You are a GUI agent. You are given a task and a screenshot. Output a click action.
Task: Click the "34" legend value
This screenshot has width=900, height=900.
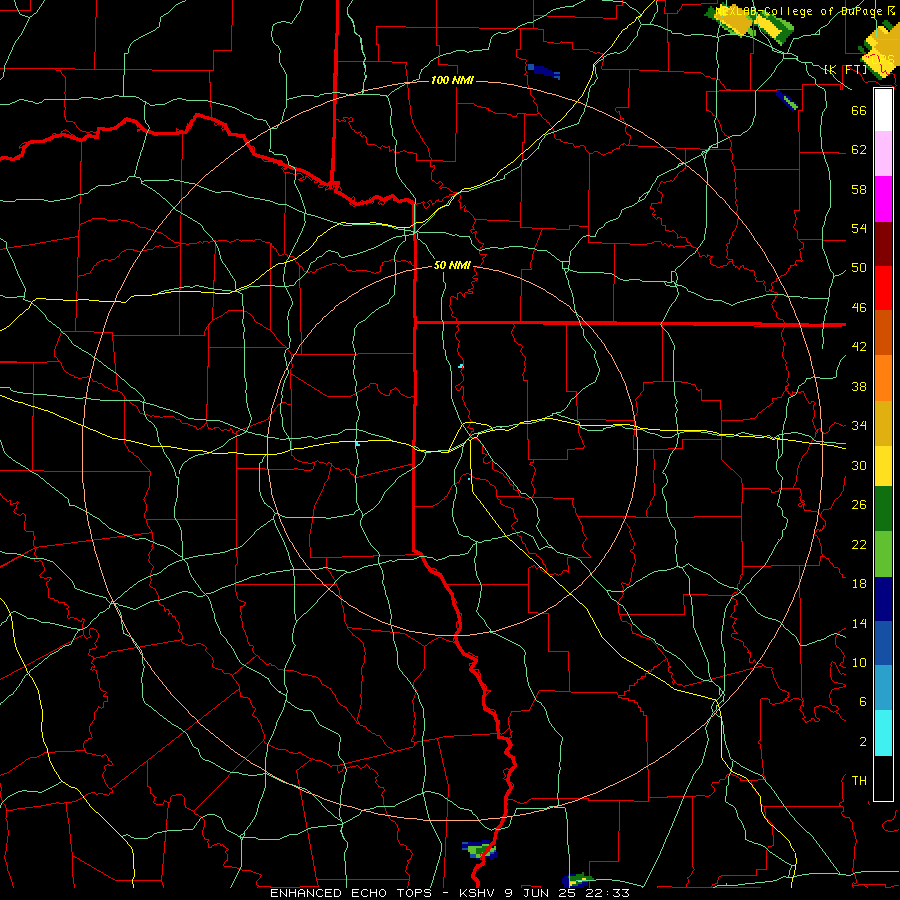pos(859,425)
